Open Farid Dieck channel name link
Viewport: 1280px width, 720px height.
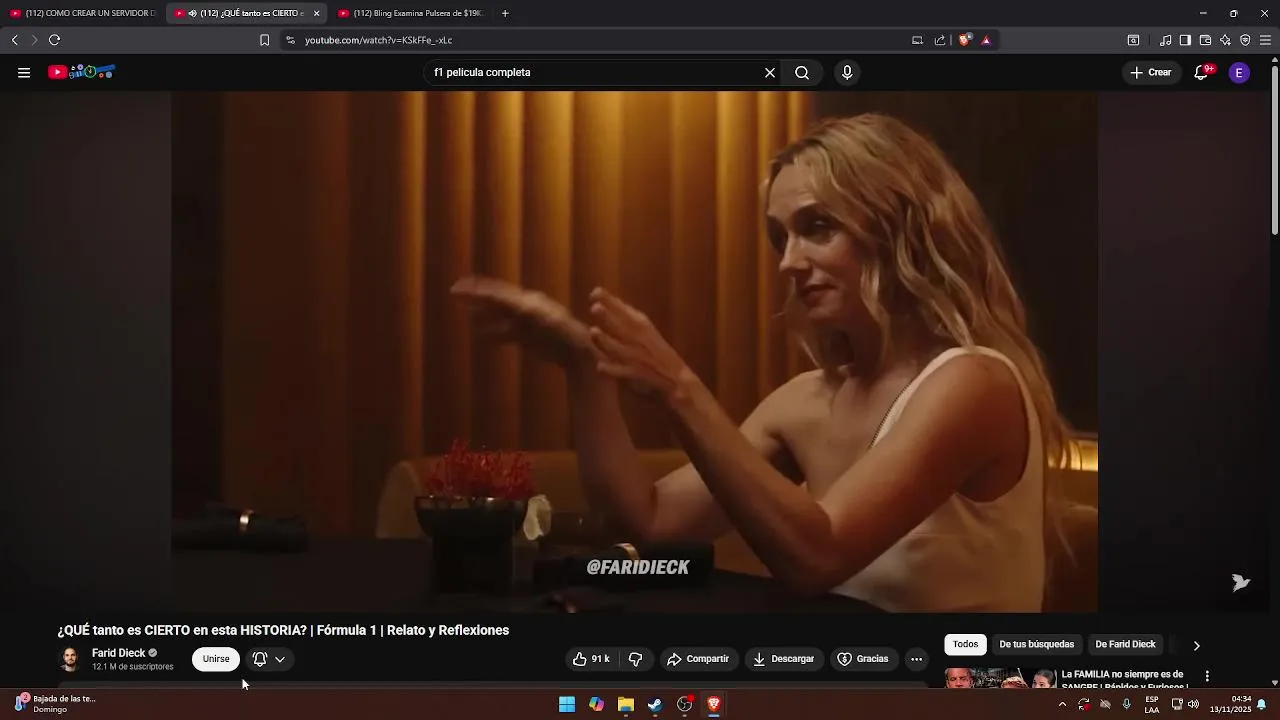[119, 653]
